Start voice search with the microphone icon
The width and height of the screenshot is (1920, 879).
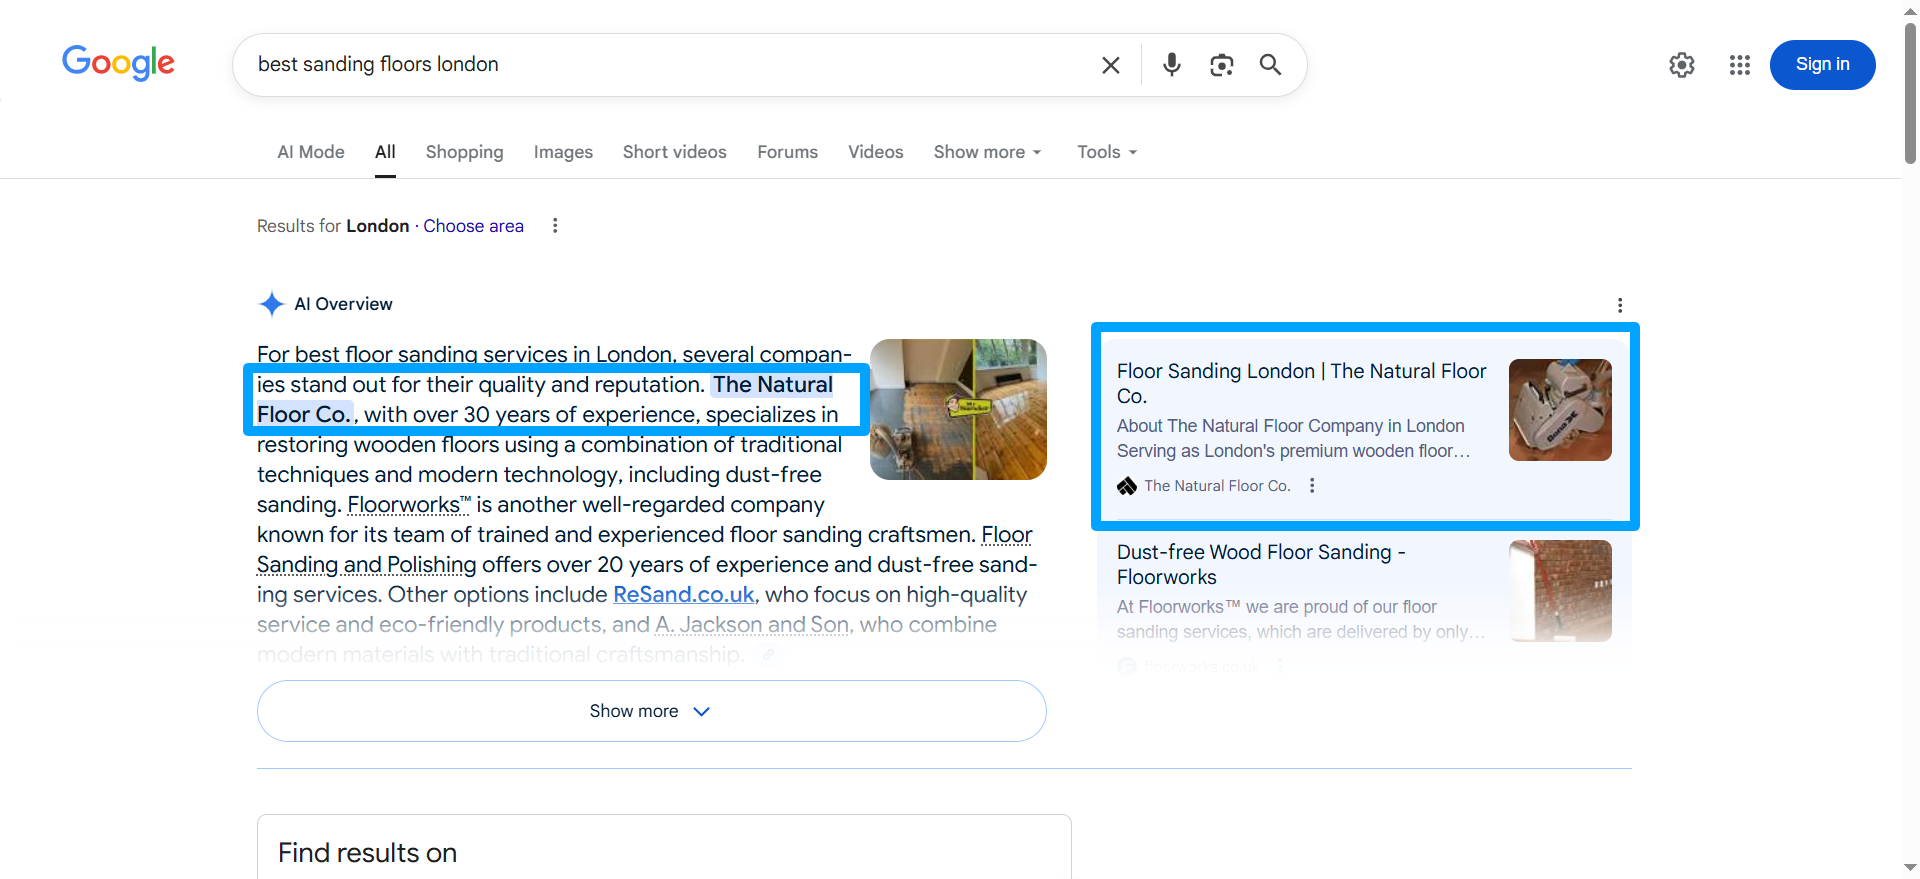pyautogui.click(x=1171, y=65)
